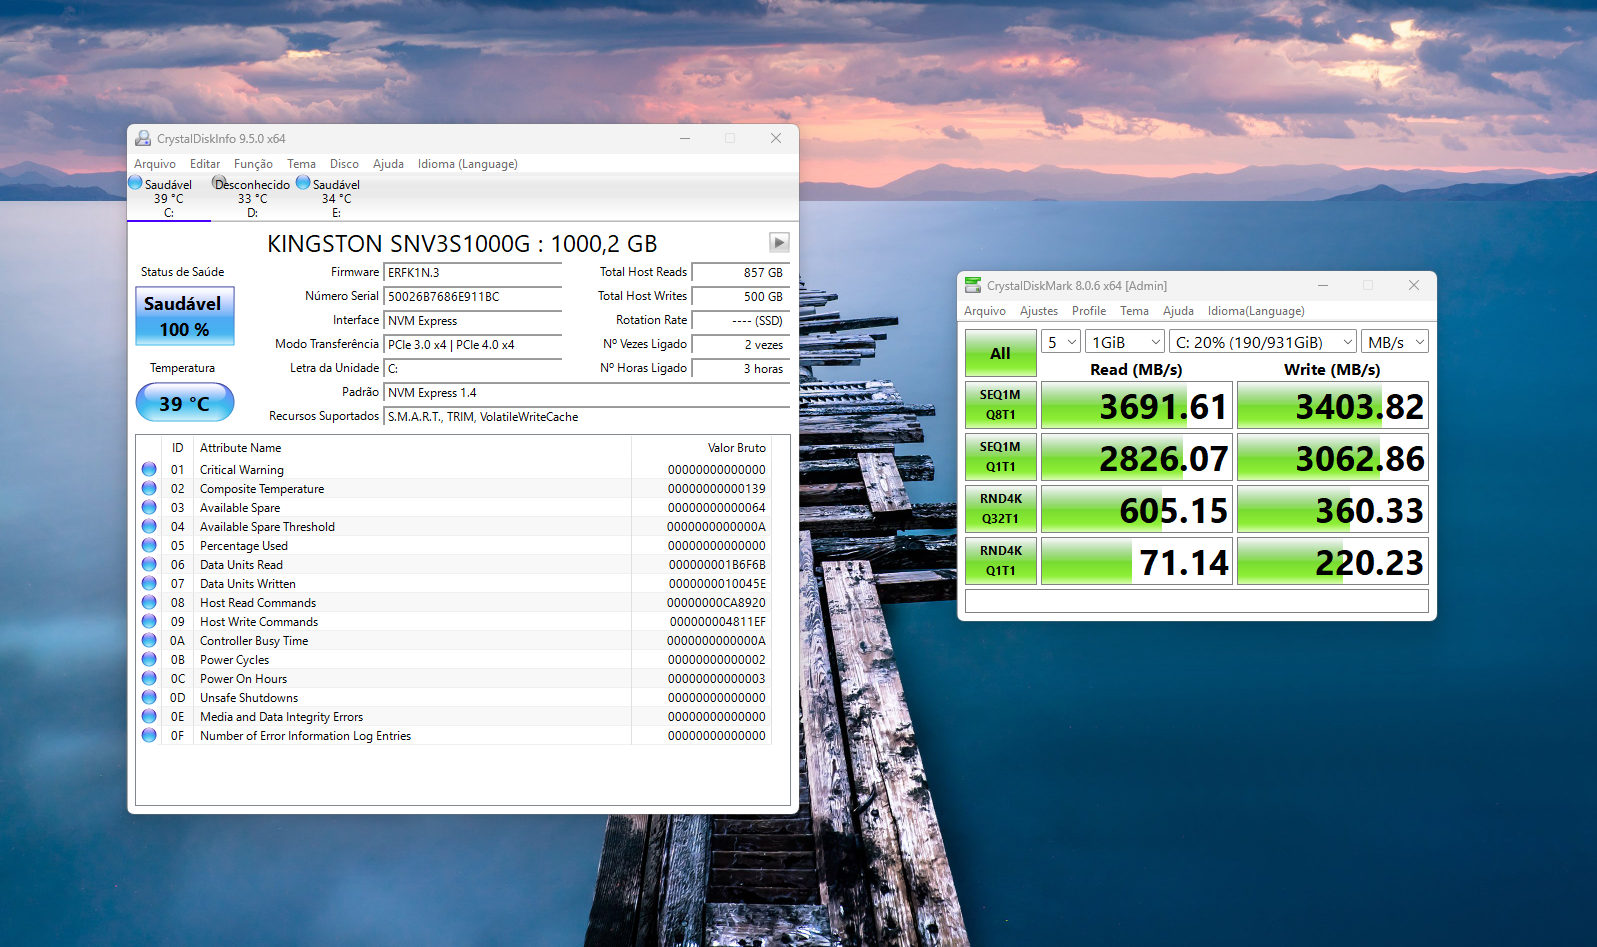Click Available Spare status orb
This screenshot has width=1597, height=947.
click(149, 507)
